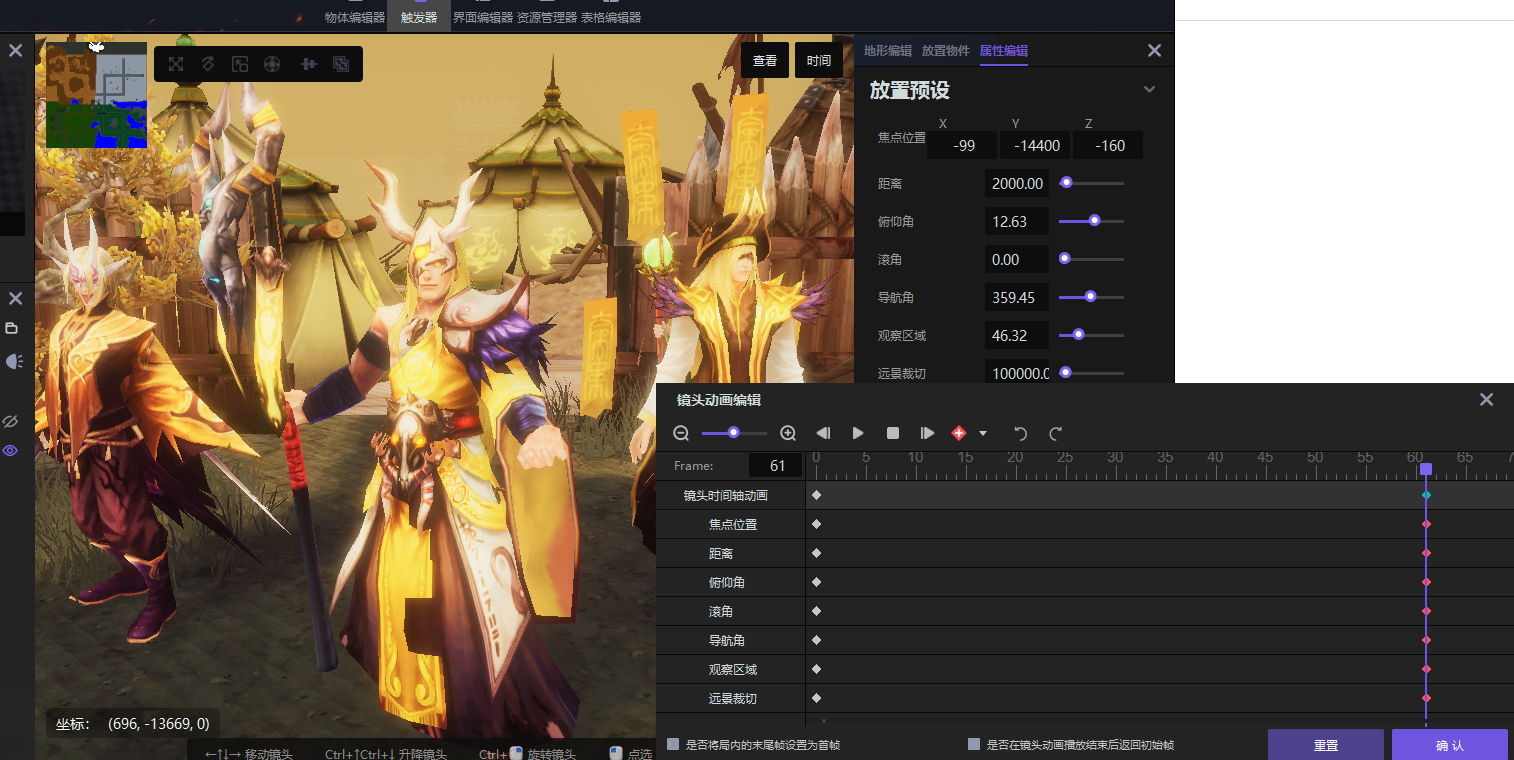Screen dimensions: 1514x760
Task: Toggle the purple eye visibility icon
Action: [x=11, y=451]
